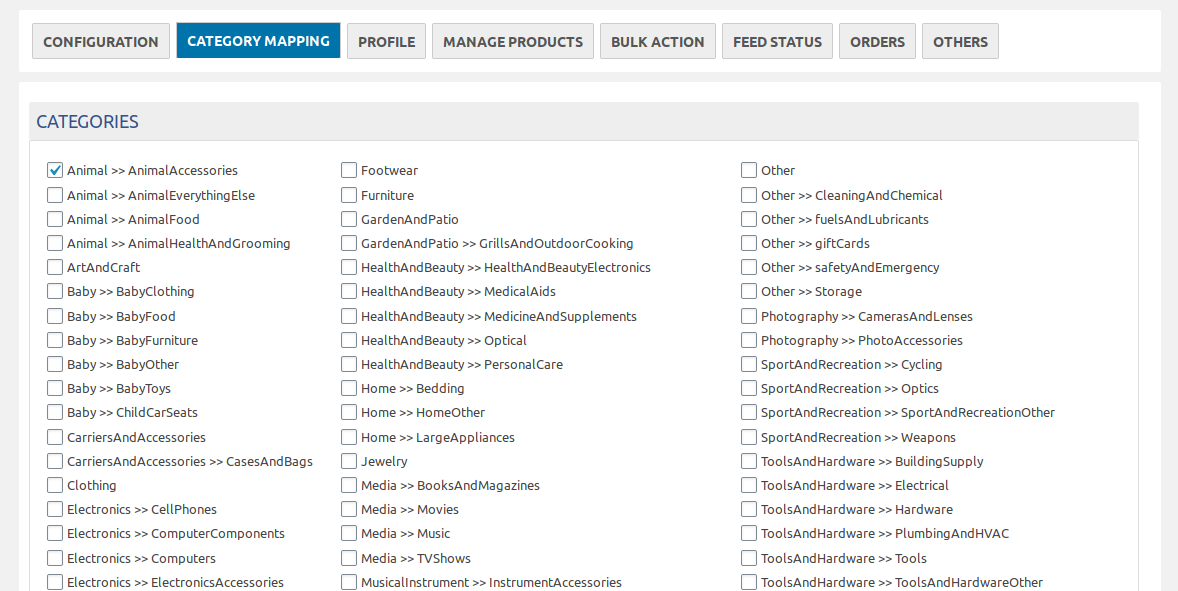Enable Other >> giftCards category

748,243
